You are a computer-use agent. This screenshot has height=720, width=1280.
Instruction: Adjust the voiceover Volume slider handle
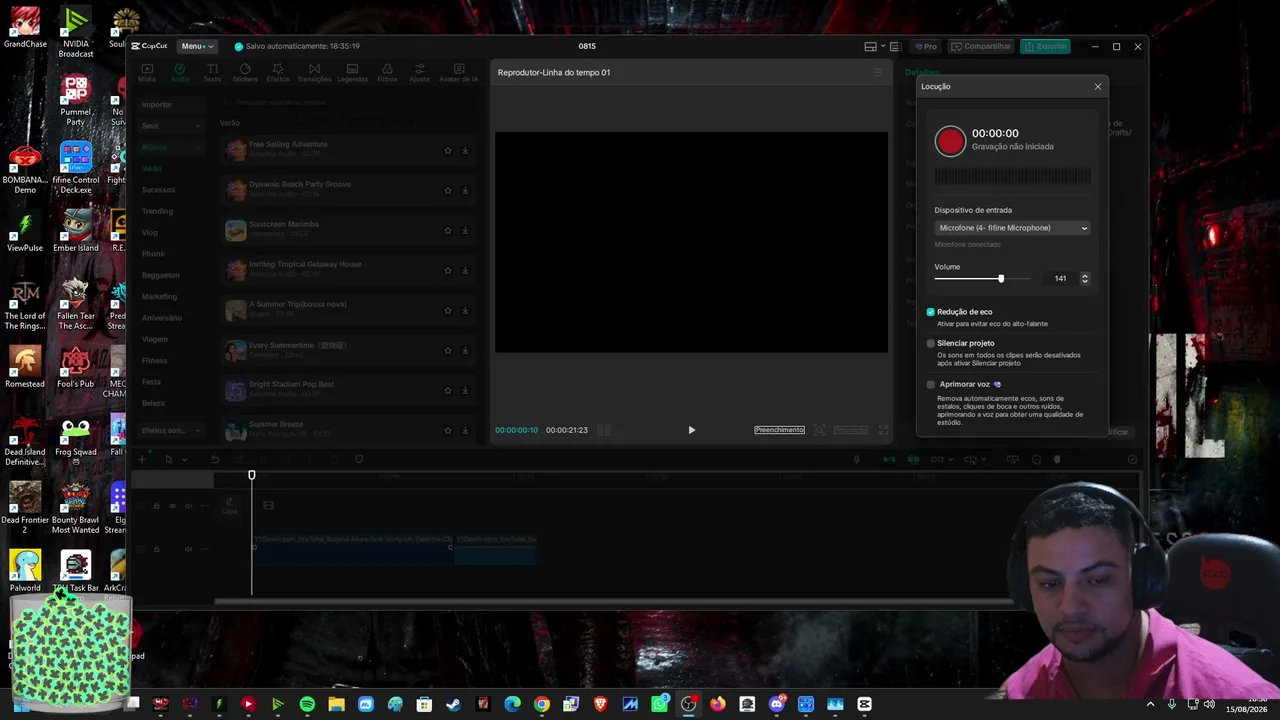click(1001, 278)
